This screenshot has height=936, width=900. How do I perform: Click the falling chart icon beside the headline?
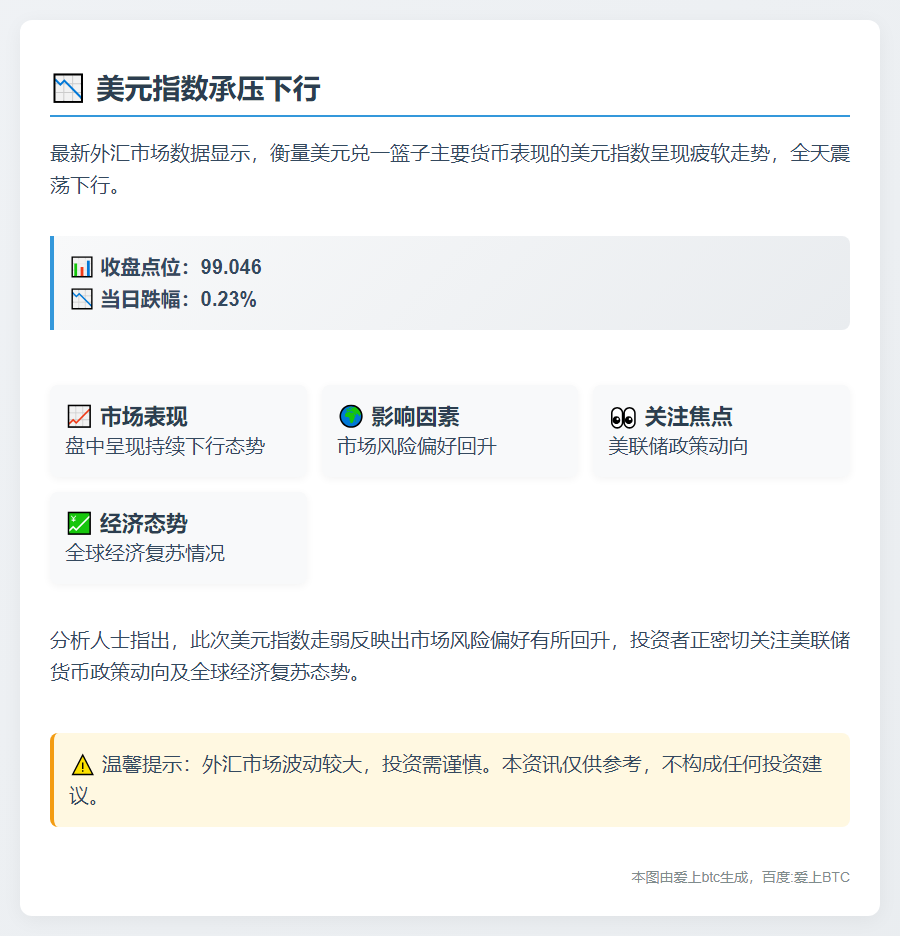coord(67,89)
